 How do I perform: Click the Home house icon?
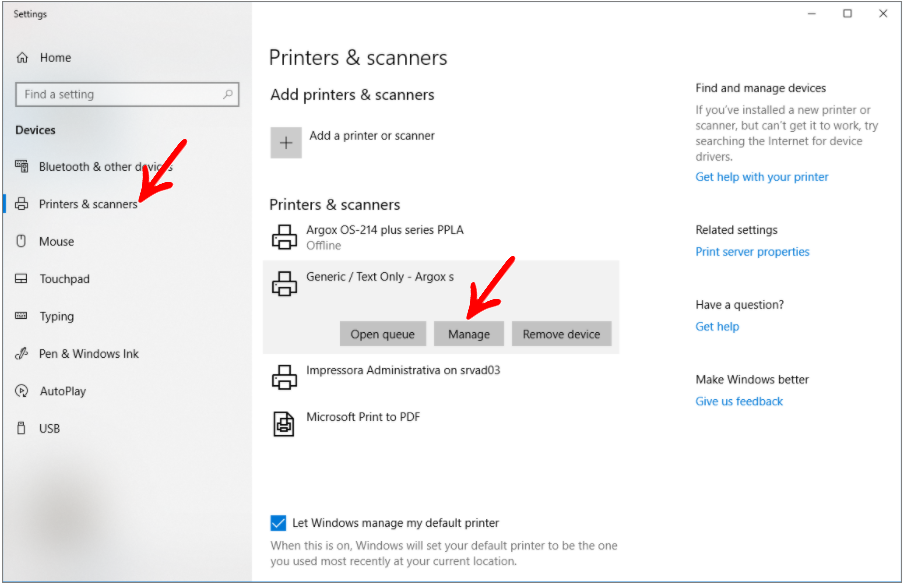click(x=22, y=58)
